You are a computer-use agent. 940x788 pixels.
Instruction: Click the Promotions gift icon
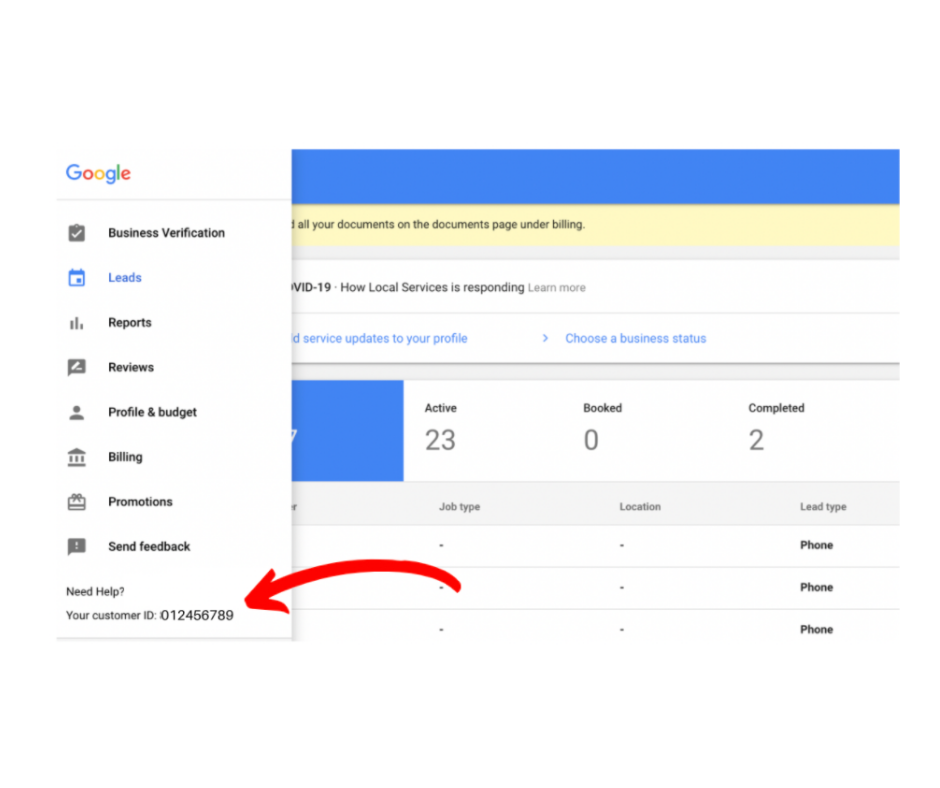[x=77, y=502]
